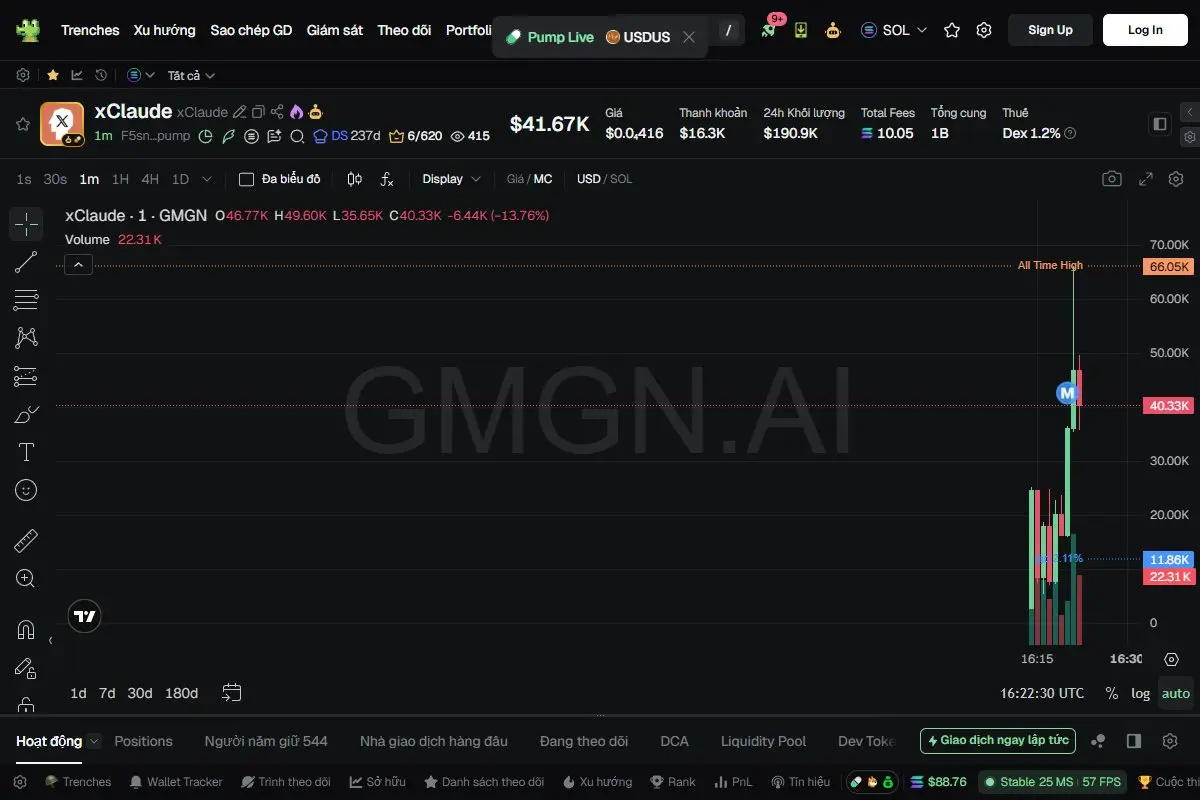Open the Xu hướng menu

click(165, 30)
